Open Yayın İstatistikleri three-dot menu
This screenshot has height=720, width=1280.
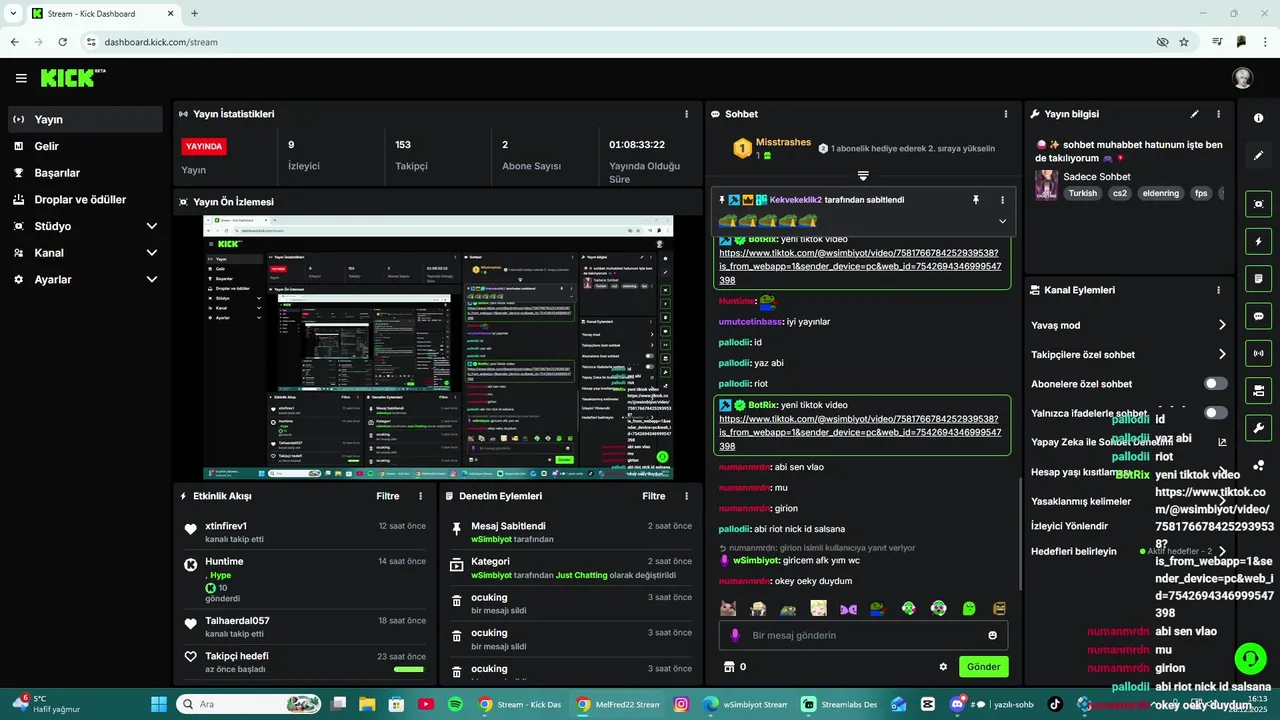(686, 114)
